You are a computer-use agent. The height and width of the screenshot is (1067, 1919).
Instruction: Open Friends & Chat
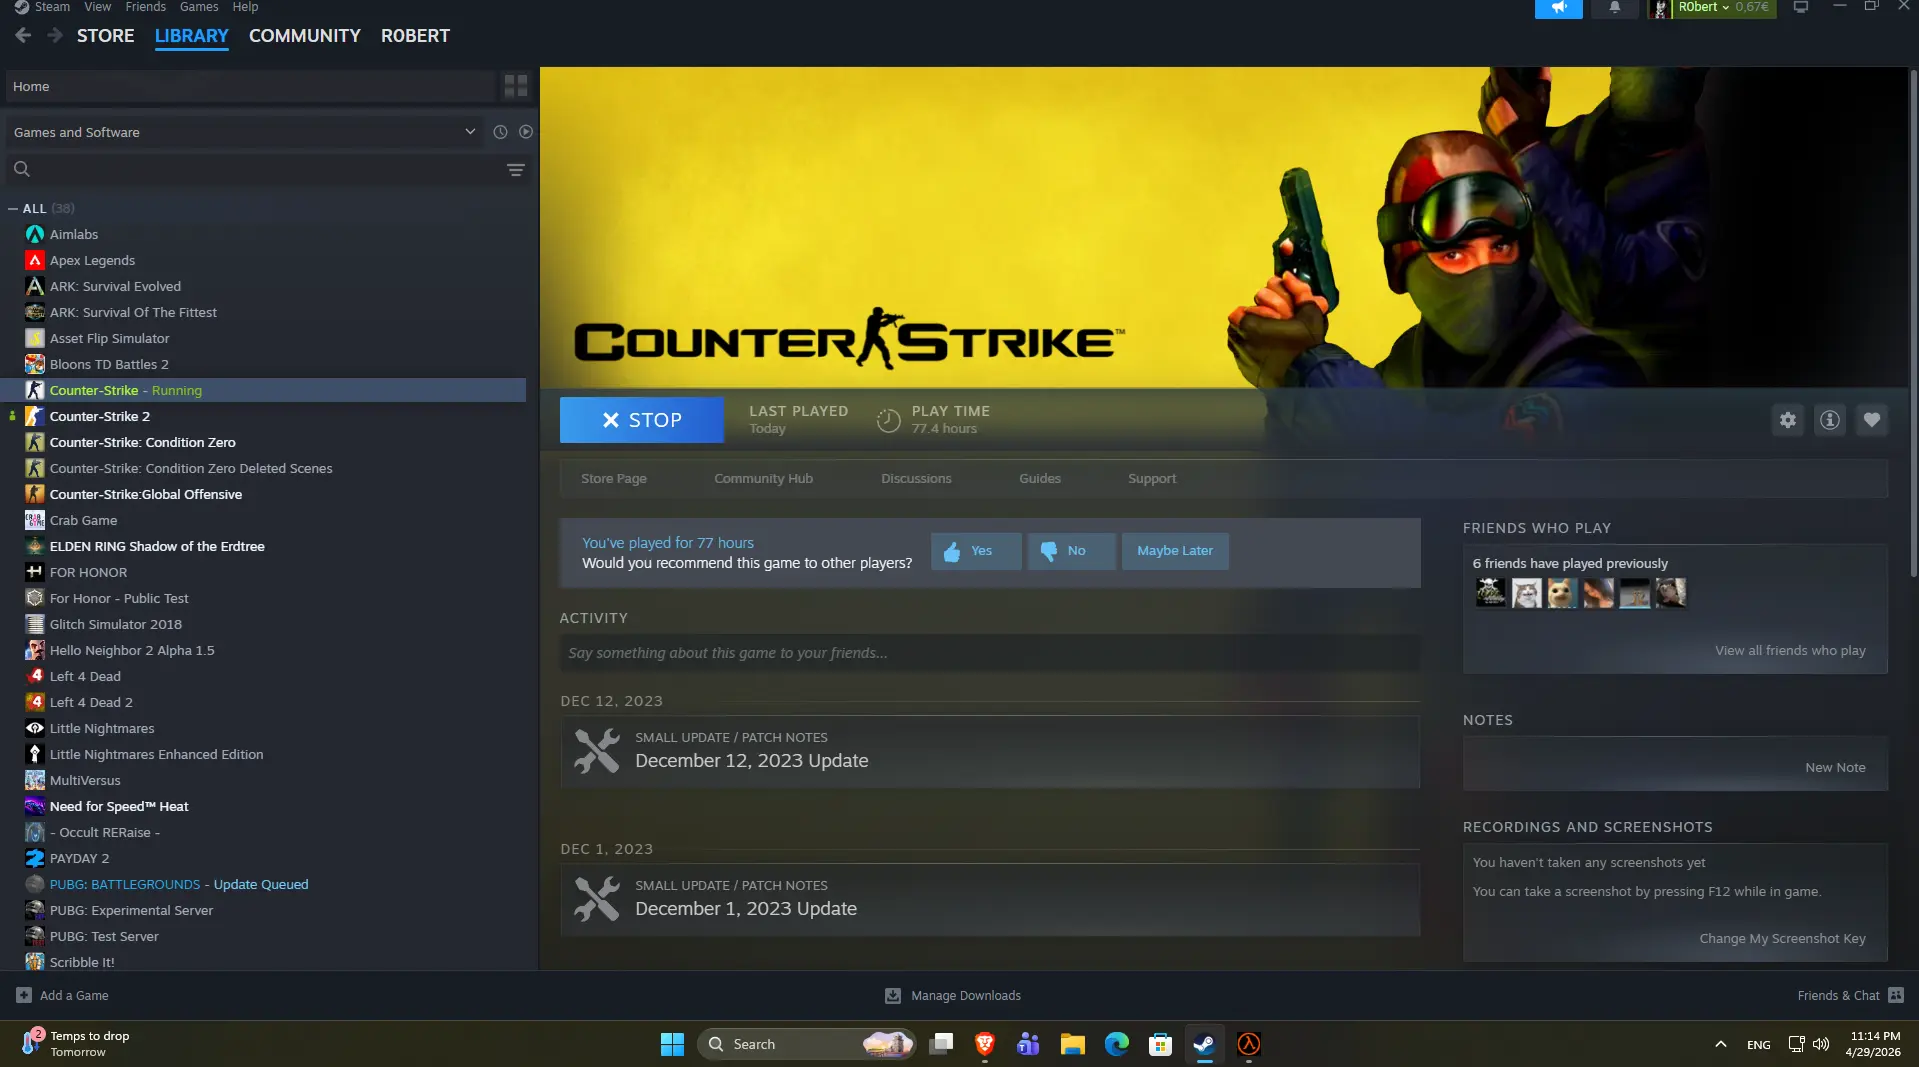[x=1850, y=996]
